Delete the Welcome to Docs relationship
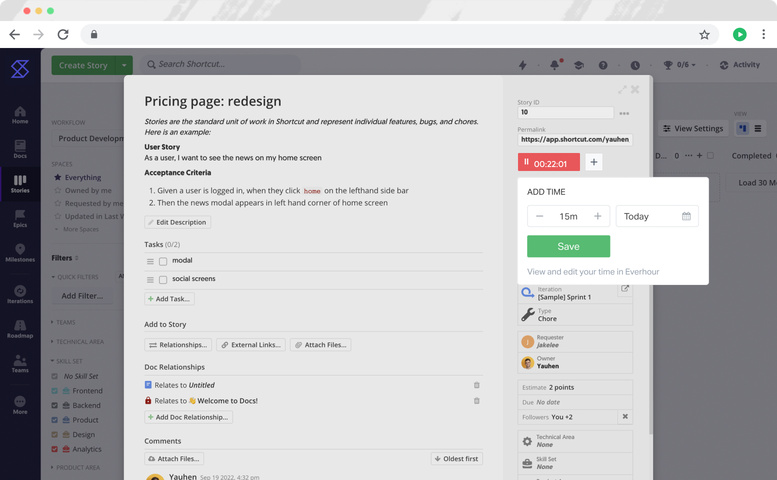 476,401
